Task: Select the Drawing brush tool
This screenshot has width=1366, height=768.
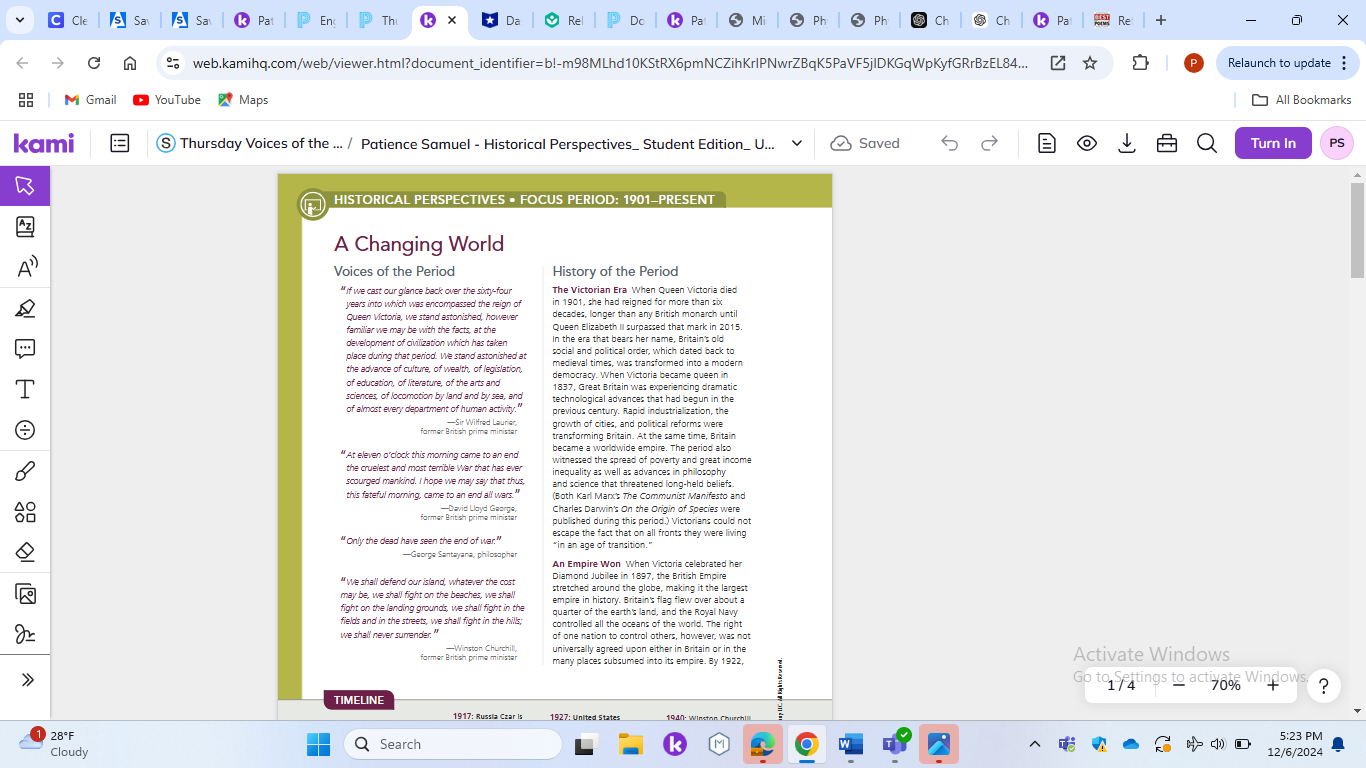Action: [25, 471]
